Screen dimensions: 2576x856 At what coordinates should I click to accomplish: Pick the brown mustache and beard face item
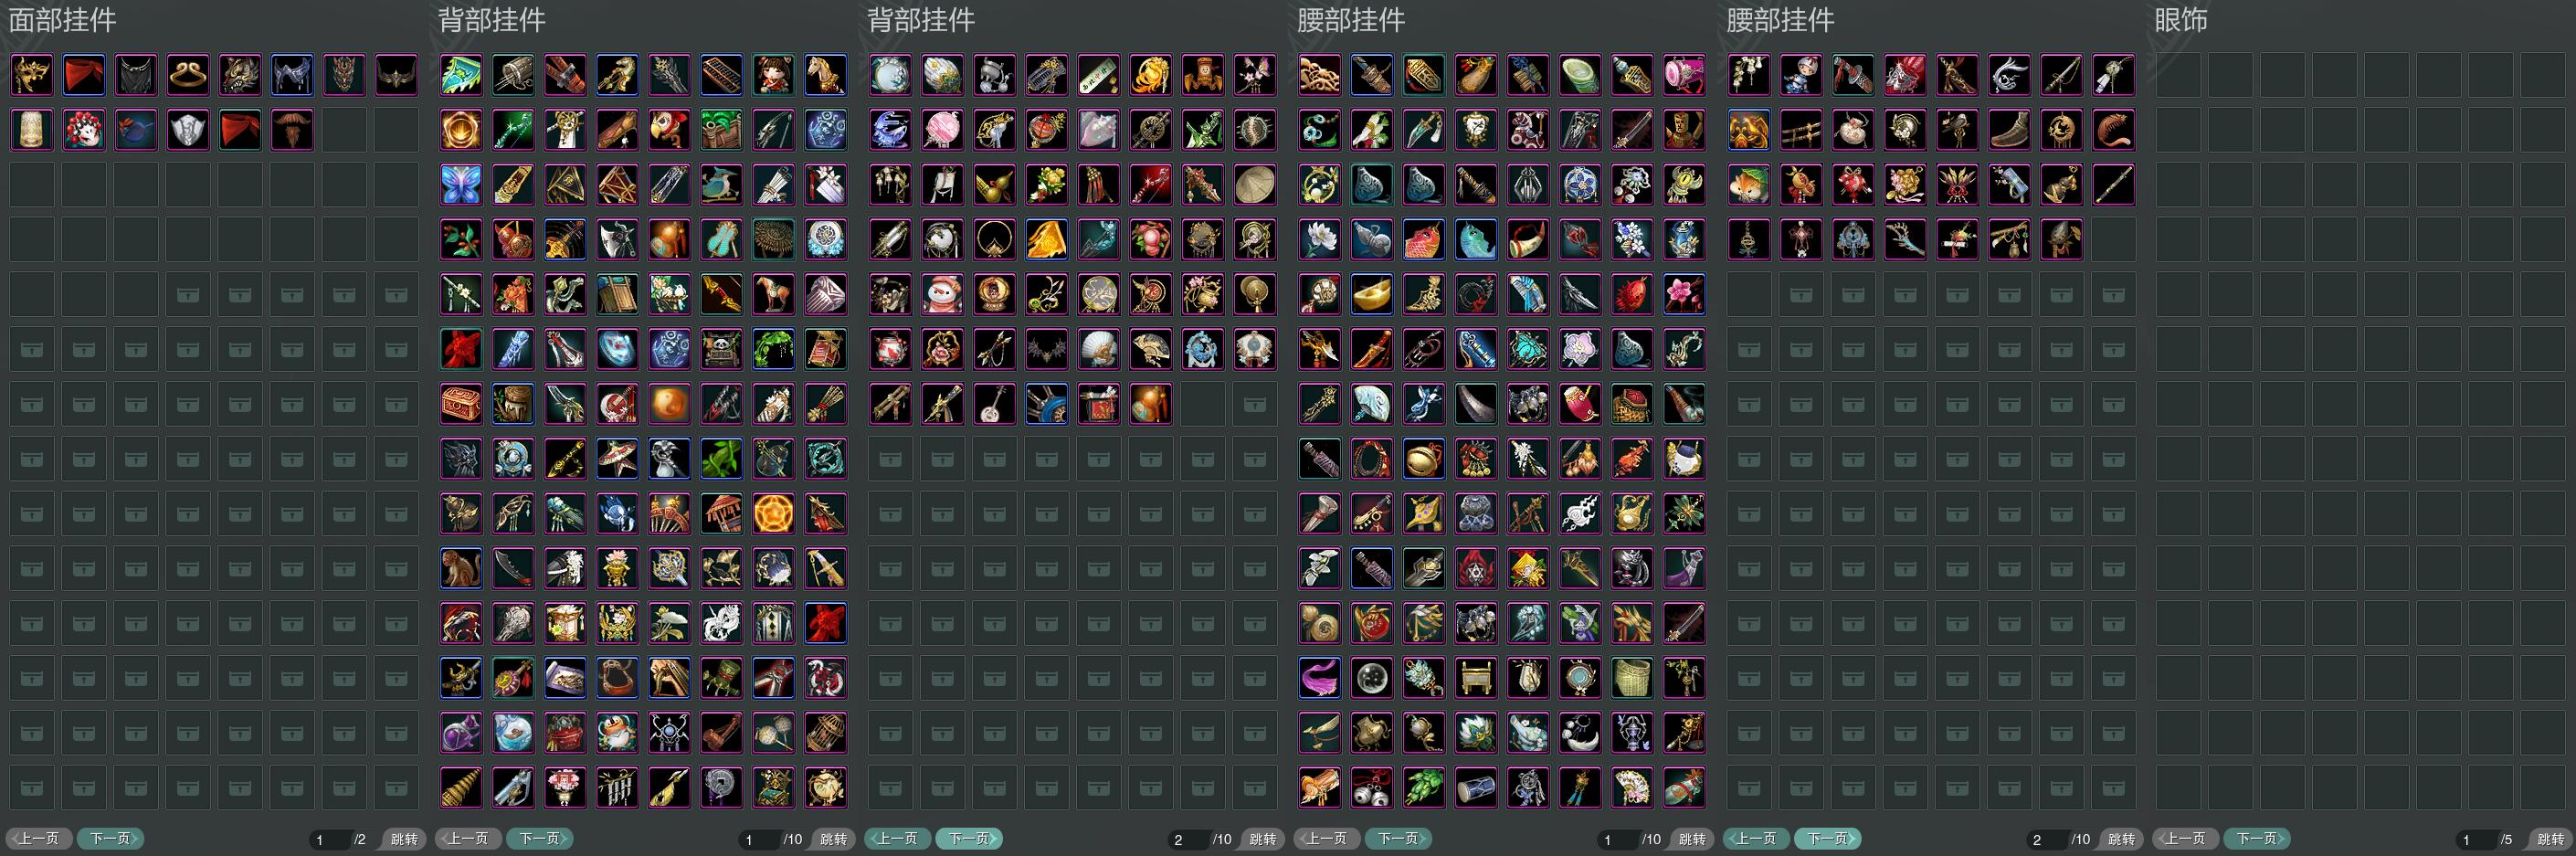pyautogui.click(x=292, y=130)
